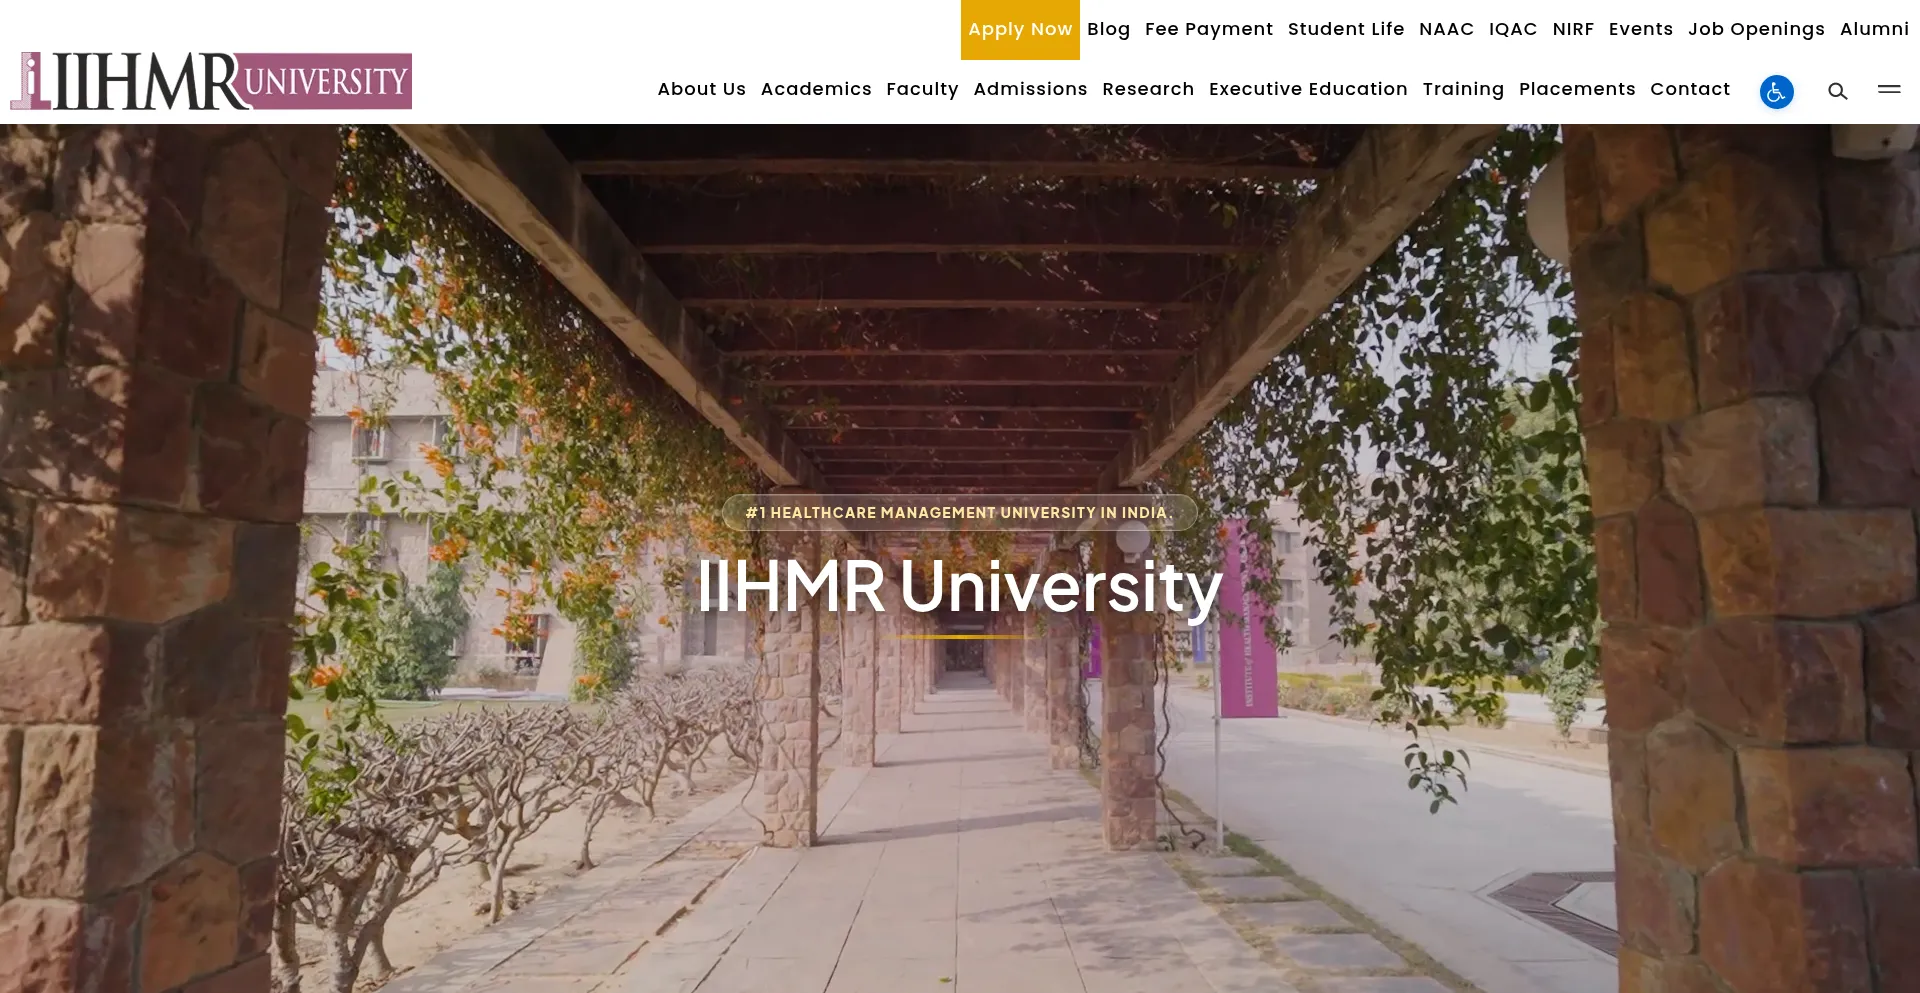Open Job Openings link

click(1756, 29)
